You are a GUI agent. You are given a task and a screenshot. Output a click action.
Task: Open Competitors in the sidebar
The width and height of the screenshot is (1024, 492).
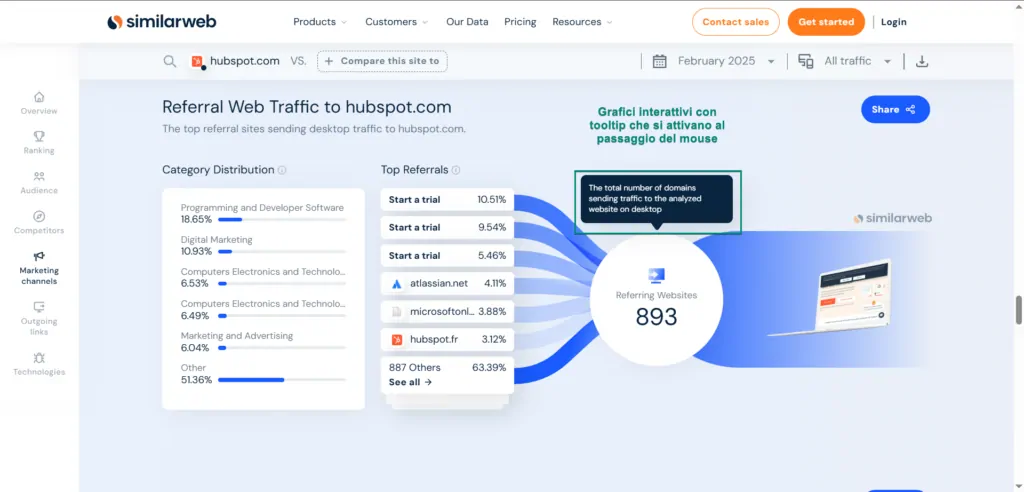[x=39, y=223]
